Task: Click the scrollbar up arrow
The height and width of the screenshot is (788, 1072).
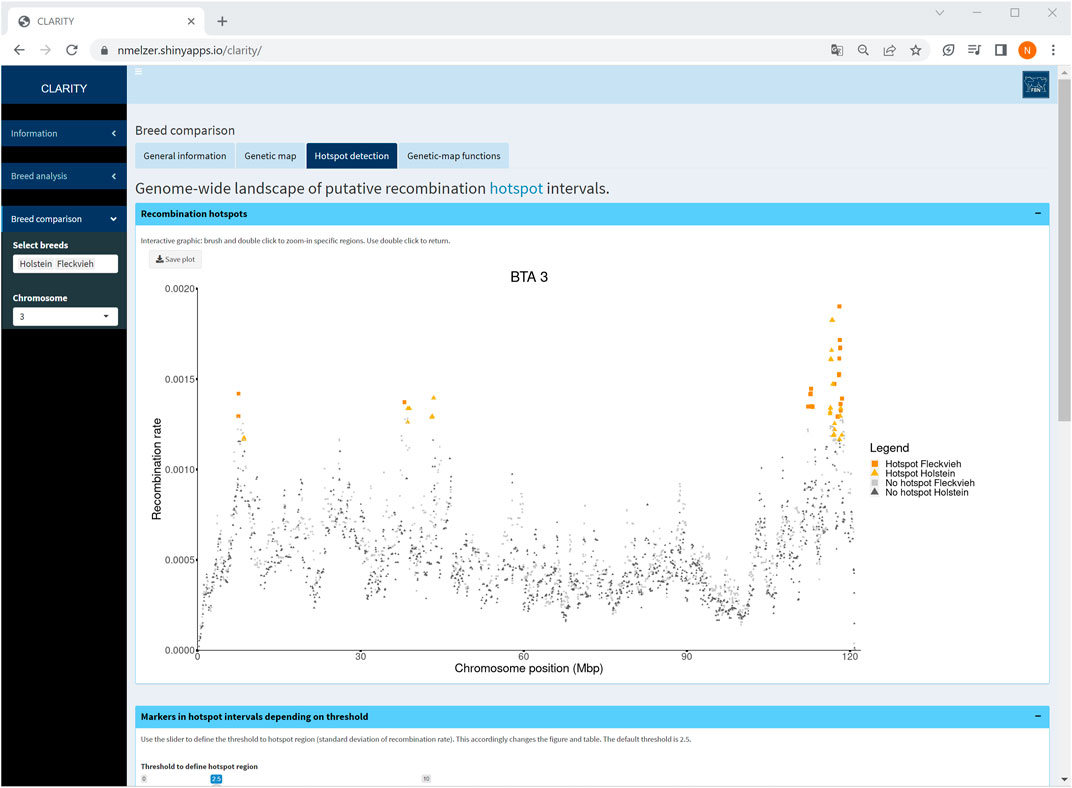Action: pyautogui.click(x=1064, y=71)
